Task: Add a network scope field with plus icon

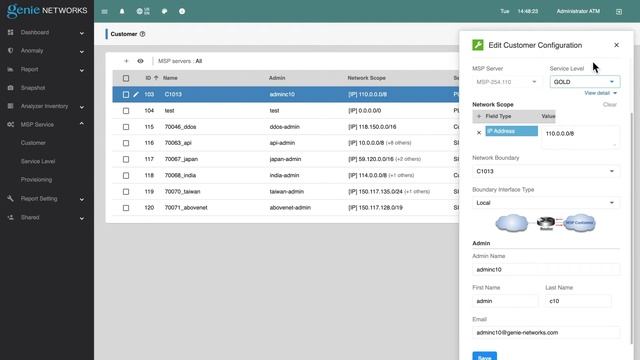Action: pos(479,116)
